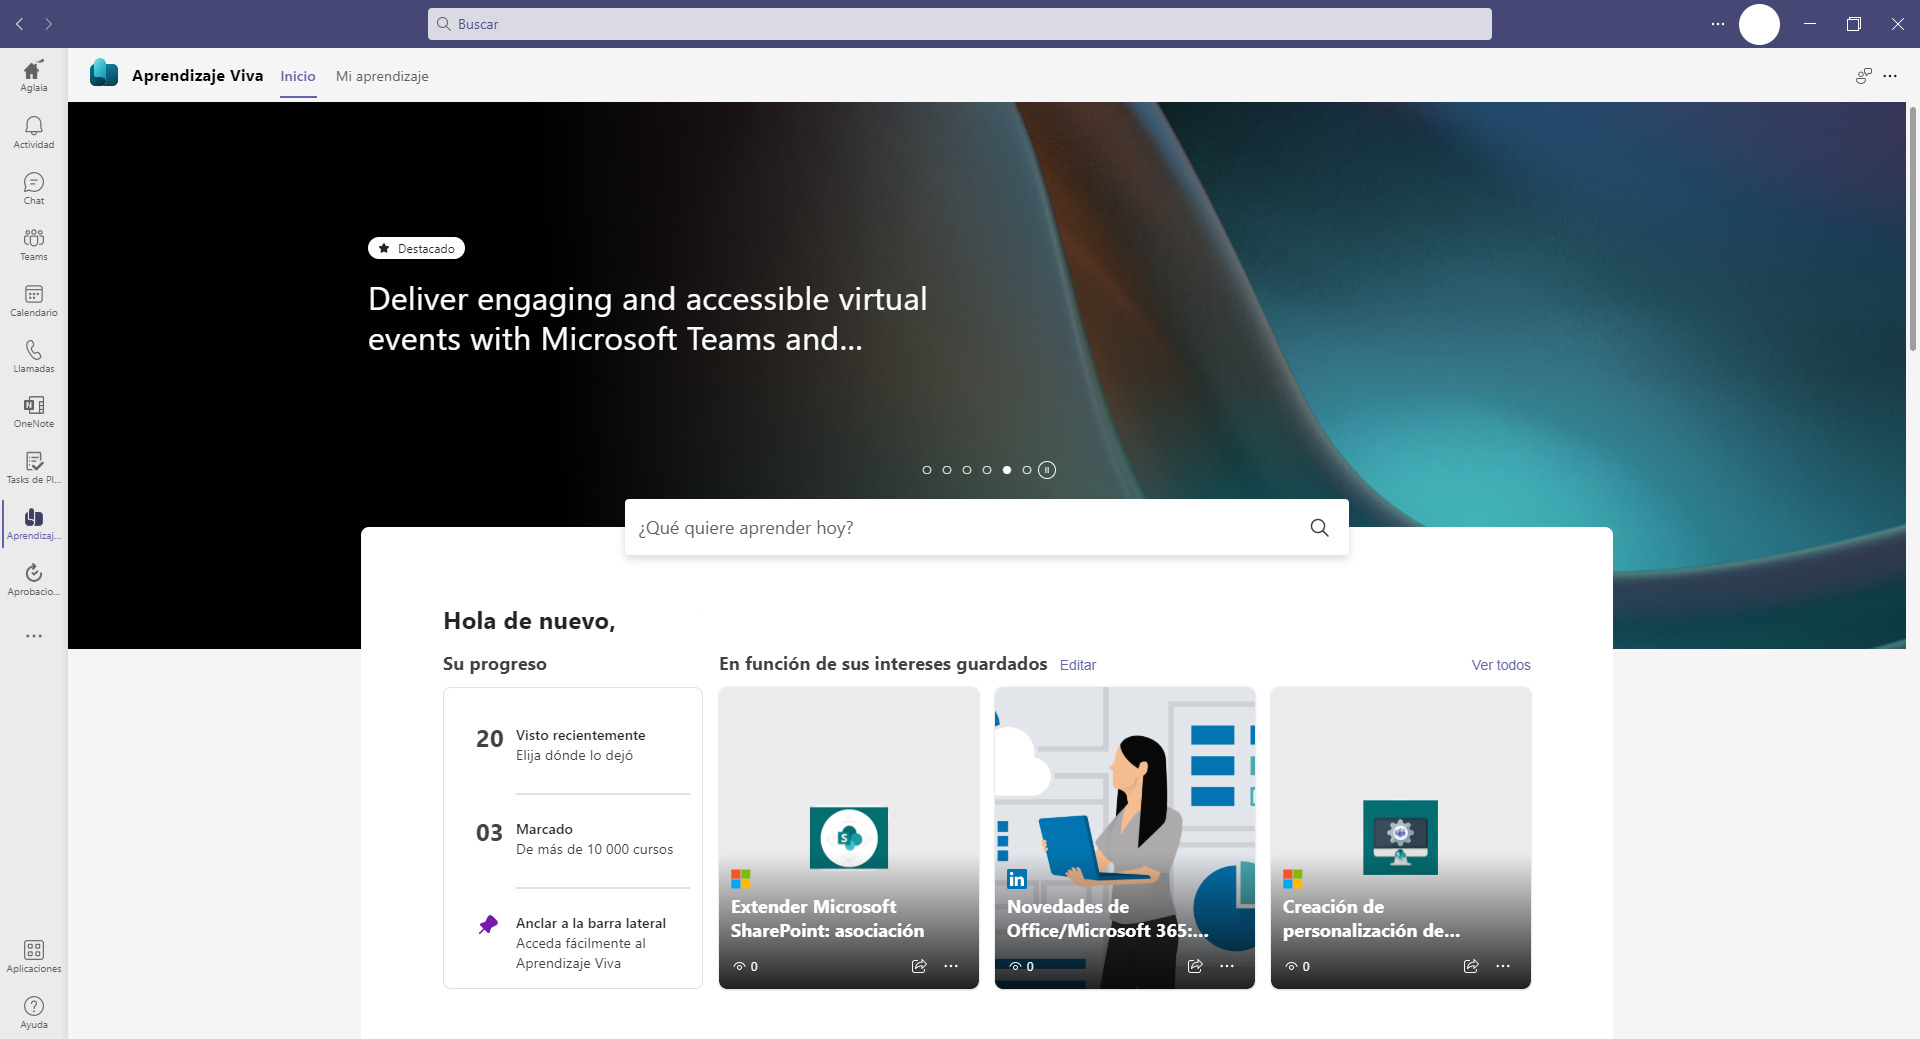Focus the Buscar search field
1920x1039 pixels.
click(x=960, y=24)
